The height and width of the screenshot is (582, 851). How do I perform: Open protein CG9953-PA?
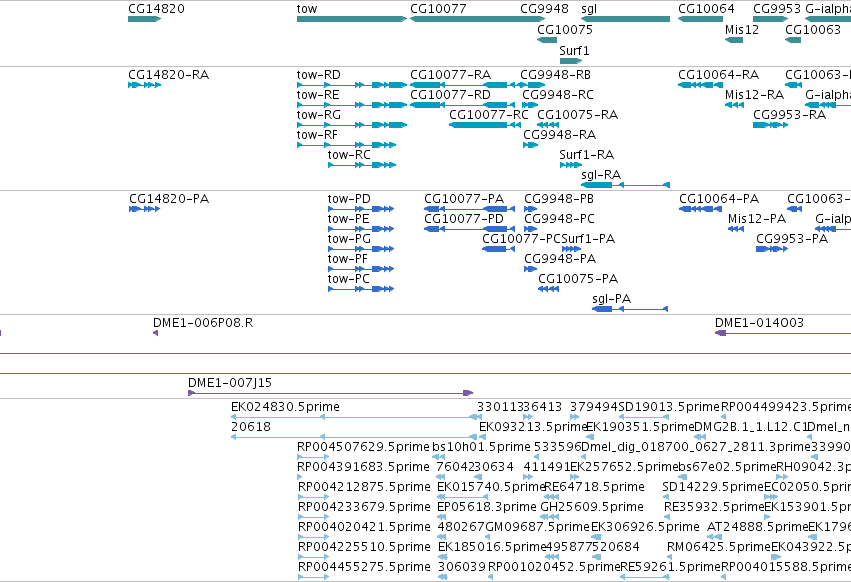point(772,249)
